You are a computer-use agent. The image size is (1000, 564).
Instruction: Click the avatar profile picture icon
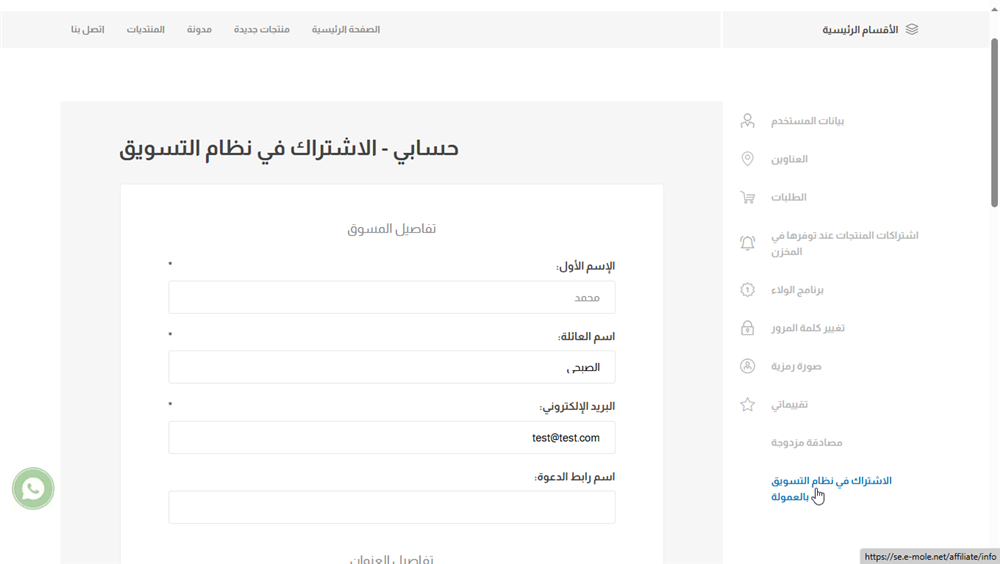(x=747, y=366)
